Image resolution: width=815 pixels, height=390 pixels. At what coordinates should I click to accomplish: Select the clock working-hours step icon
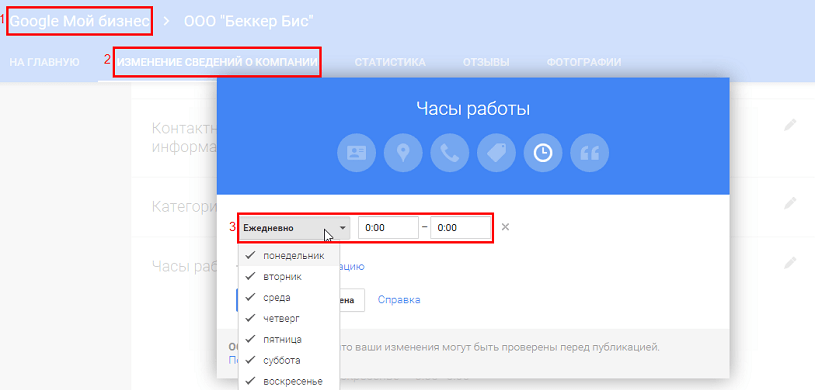pyautogui.click(x=543, y=152)
